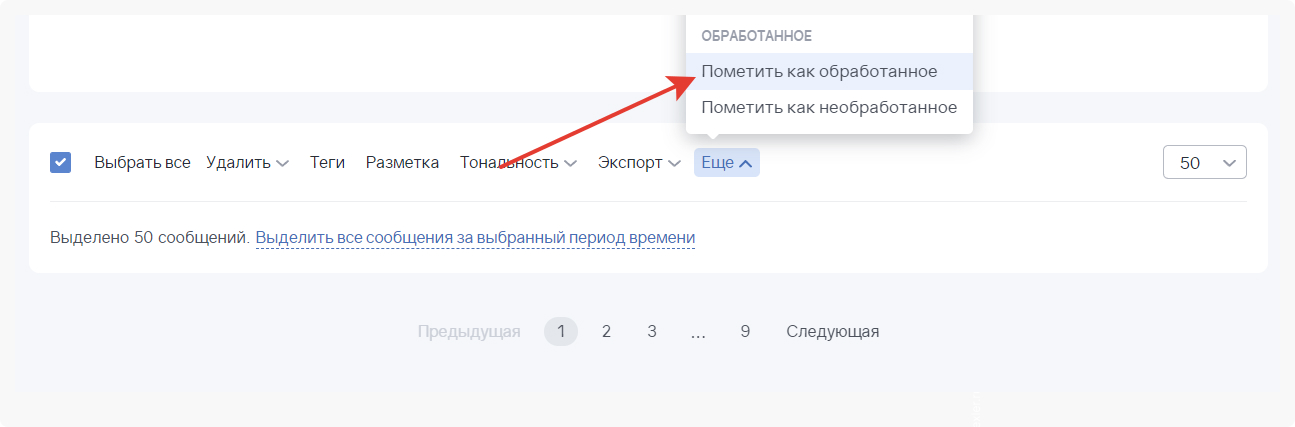Click the 'Выбрать все' label
The height and width of the screenshot is (427, 1295).
[142, 163]
